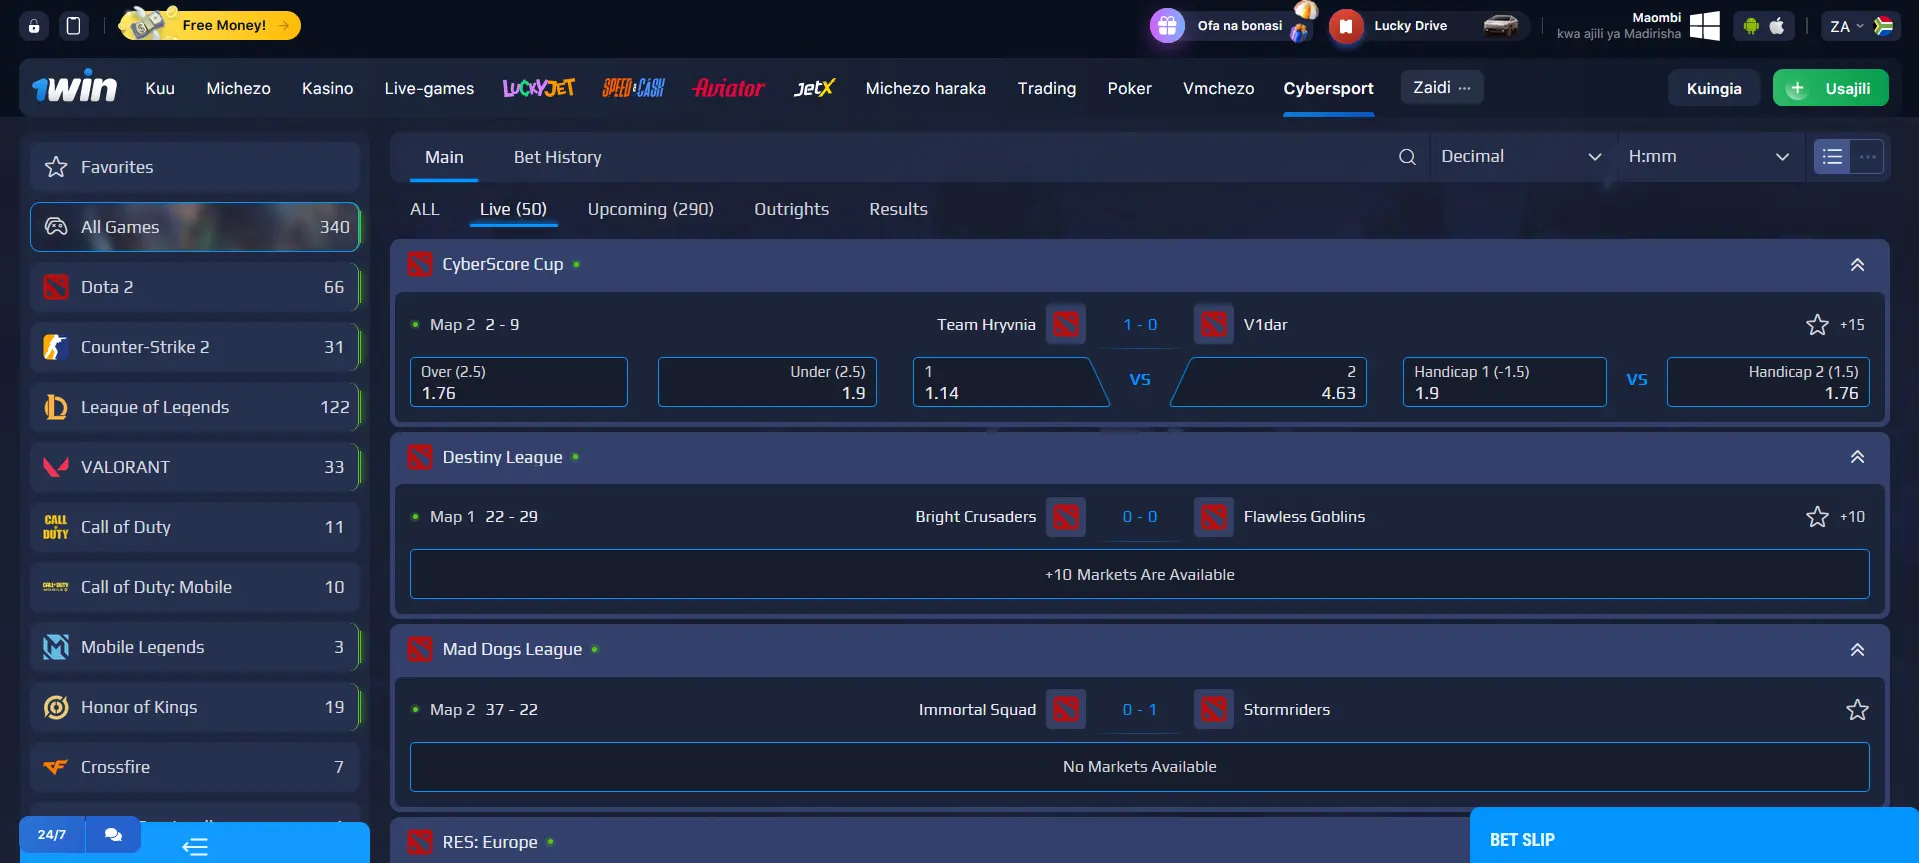Open the Speed & Cash game

pos(633,88)
